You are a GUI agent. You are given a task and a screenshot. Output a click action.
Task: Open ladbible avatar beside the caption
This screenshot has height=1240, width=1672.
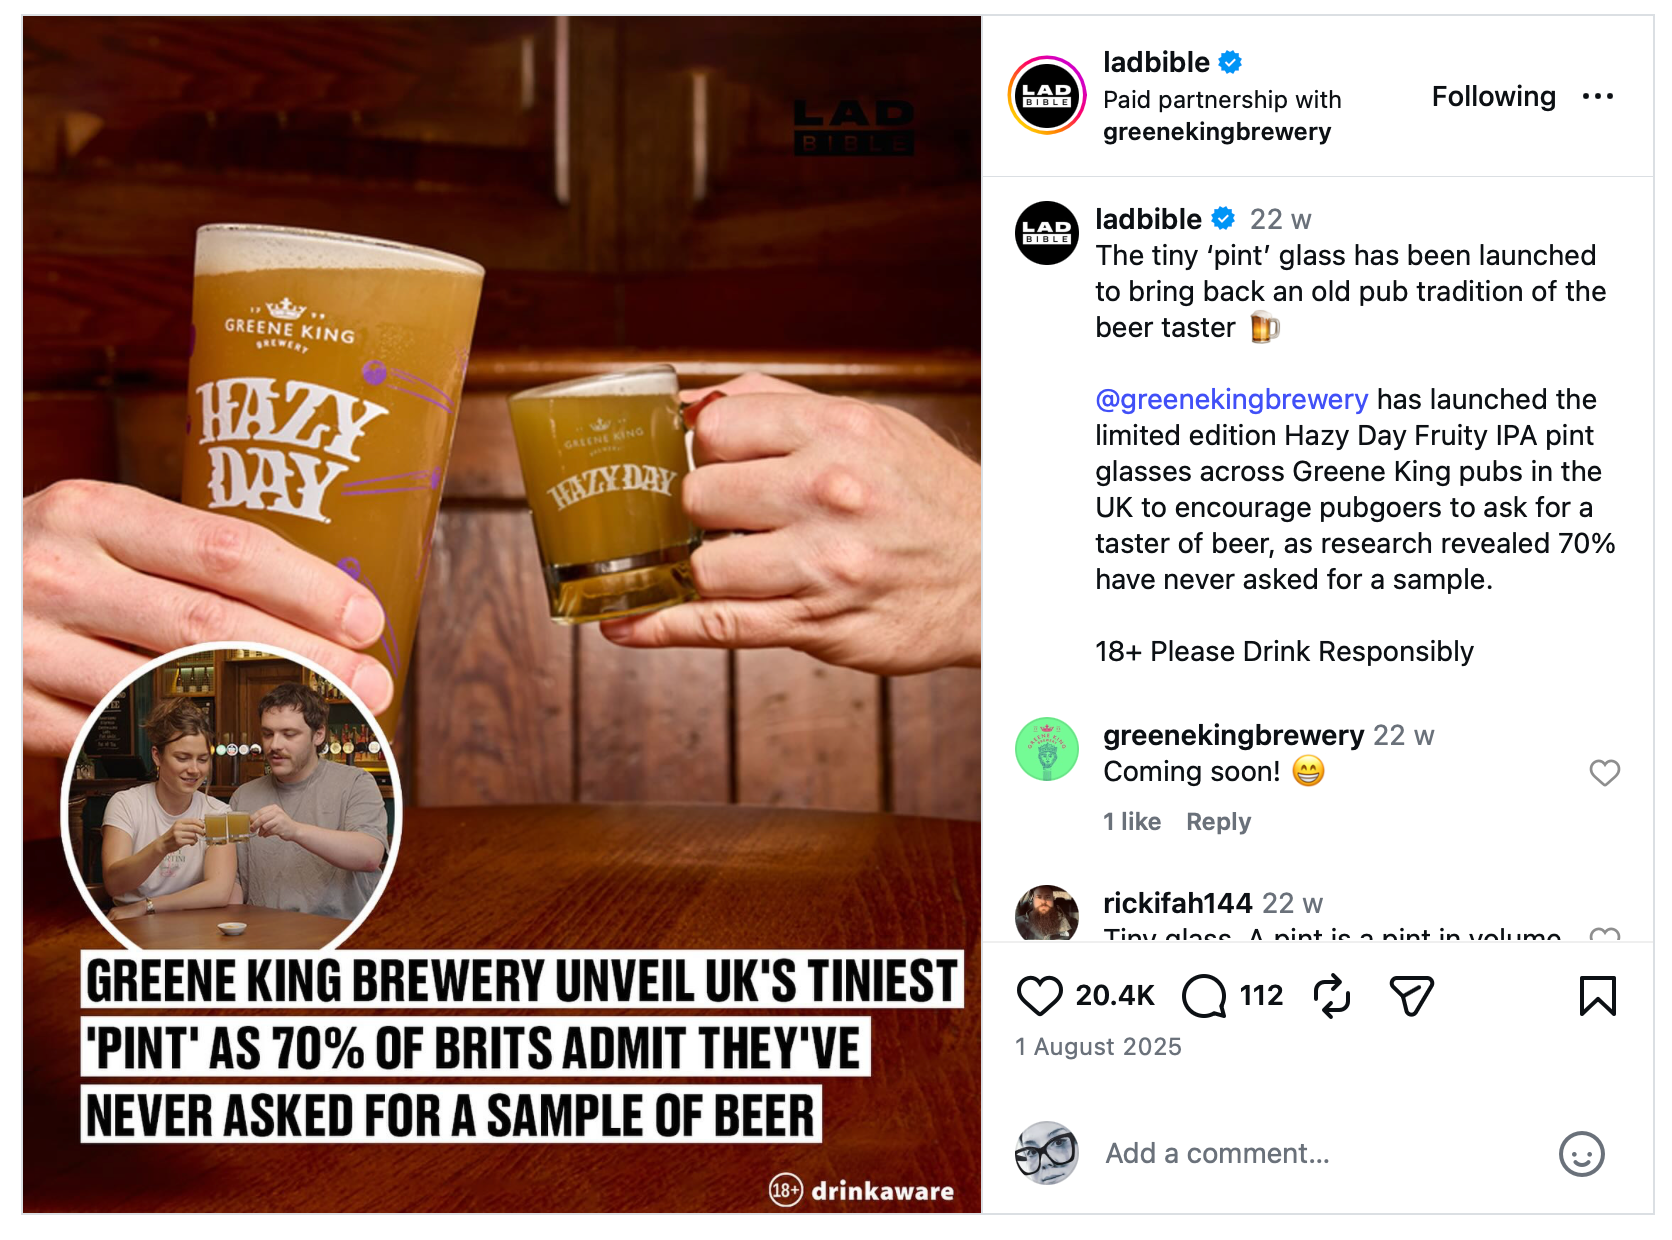[x=1046, y=233]
